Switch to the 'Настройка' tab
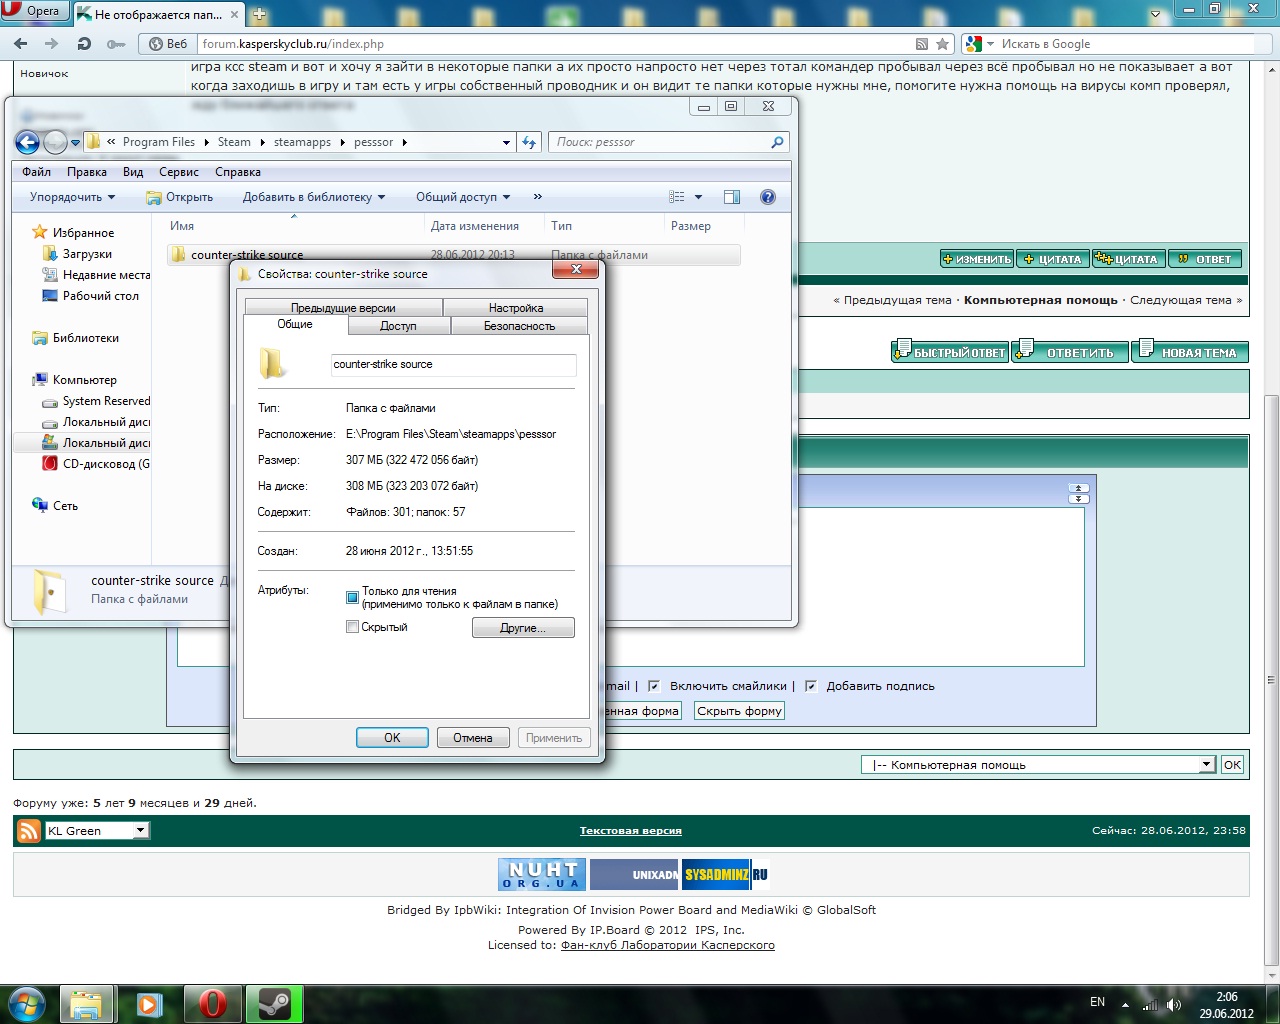The height and width of the screenshot is (1024, 1280). (x=516, y=308)
